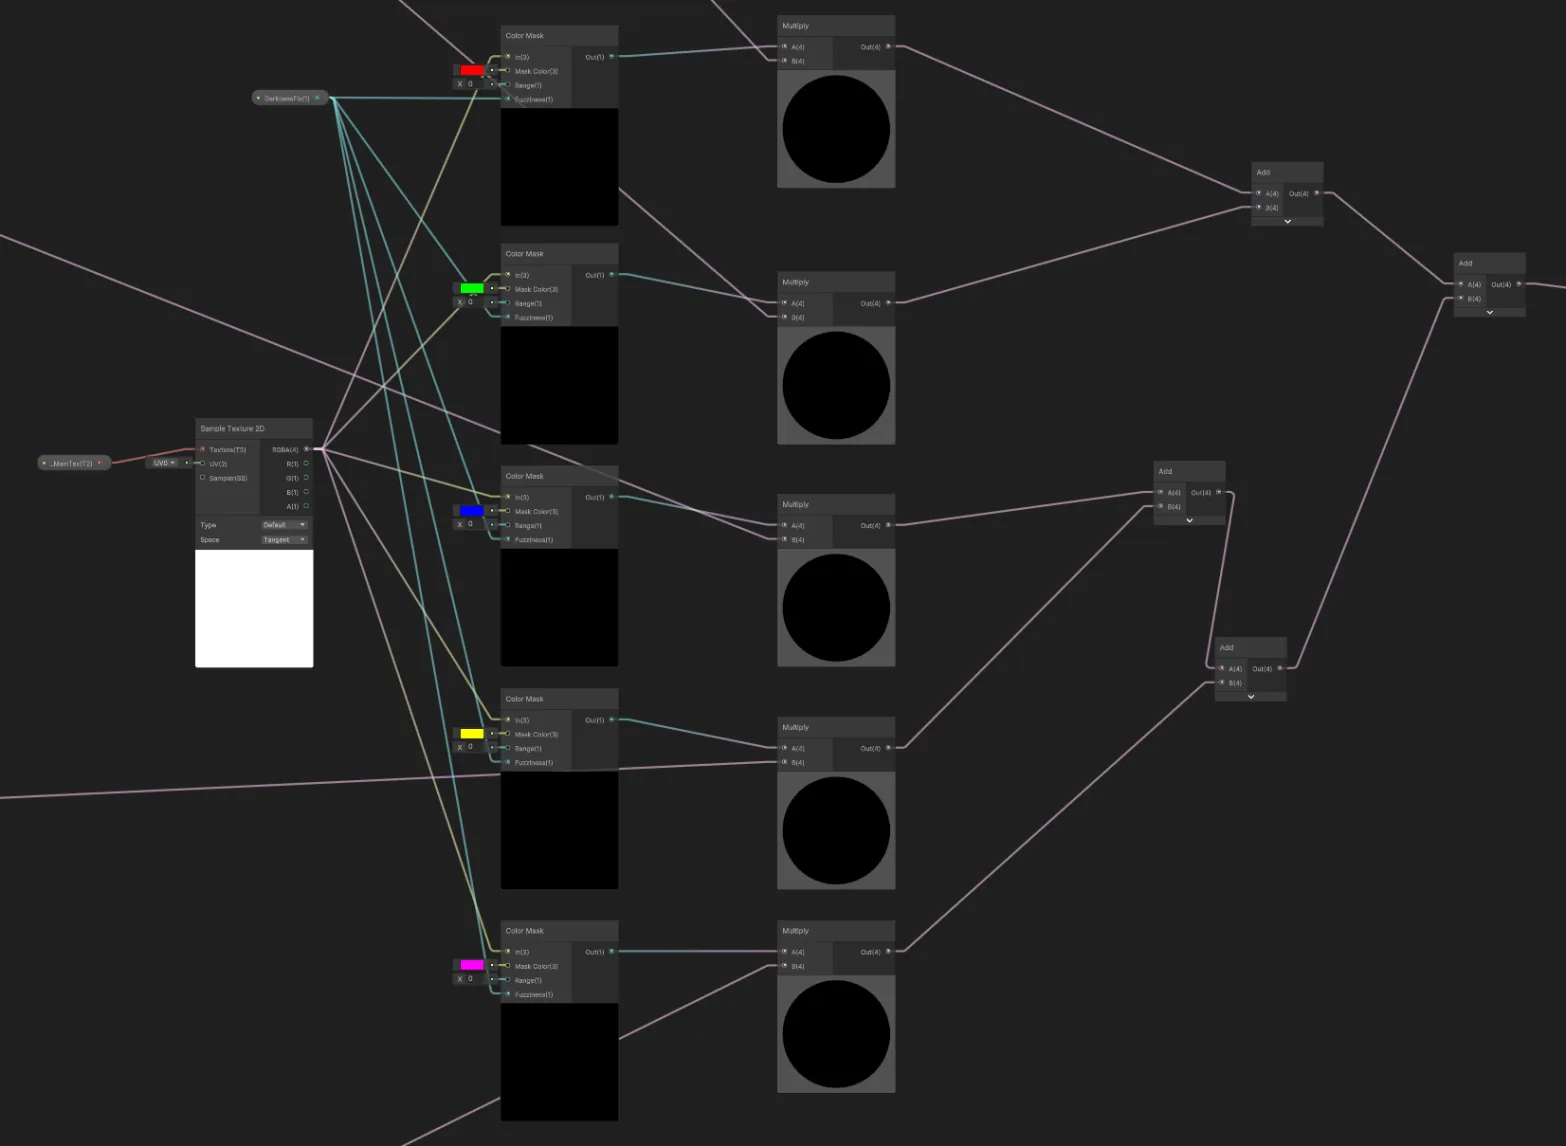Open the magenta Mask Color swatch
The image size is (1566, 1146).
[x=472, y=965]
